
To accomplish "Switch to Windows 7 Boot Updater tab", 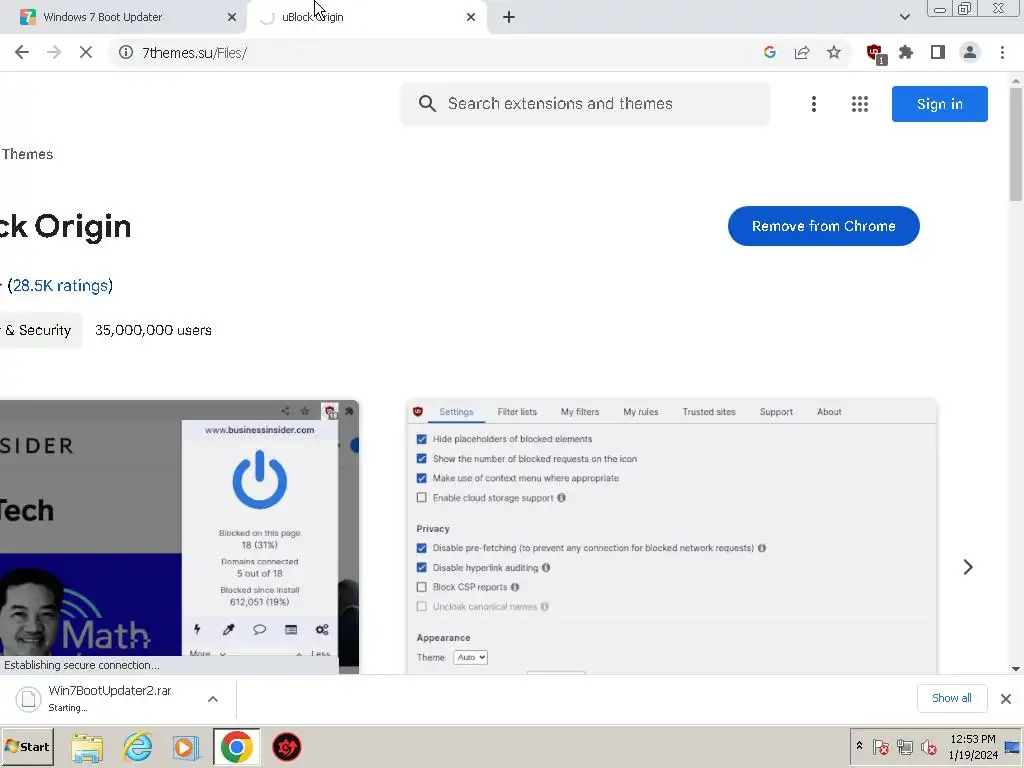I will pos(123,17).
